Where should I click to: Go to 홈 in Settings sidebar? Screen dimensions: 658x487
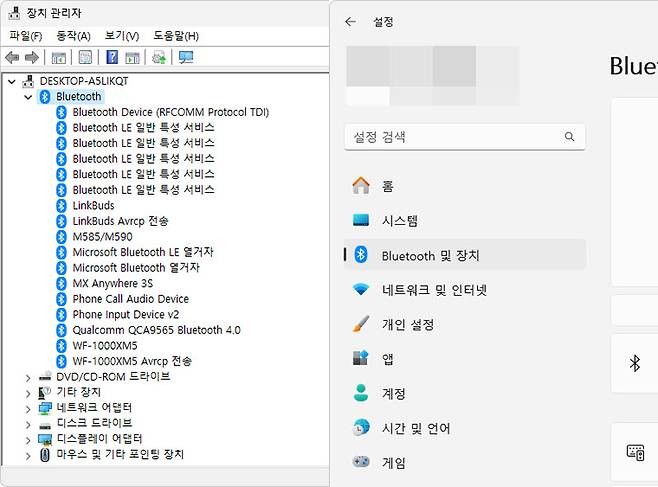click(x=465, y=185)
